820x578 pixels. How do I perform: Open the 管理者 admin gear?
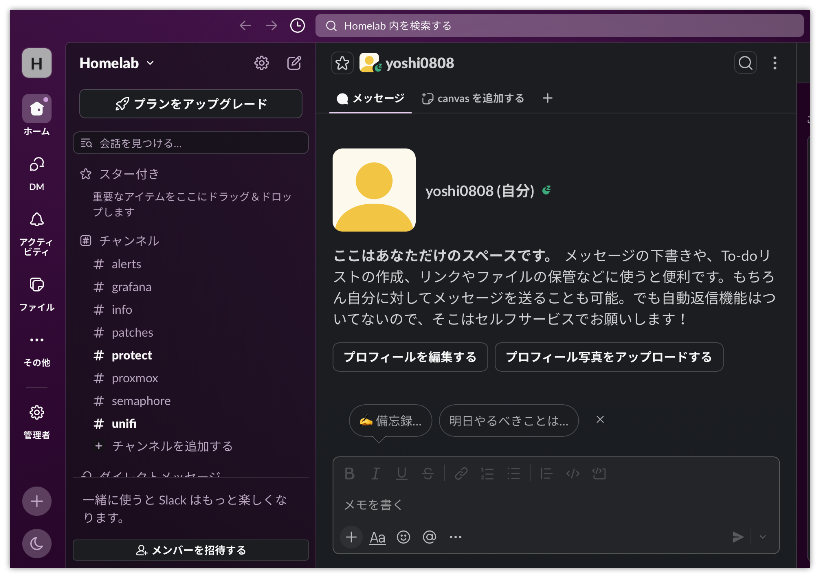37,421
